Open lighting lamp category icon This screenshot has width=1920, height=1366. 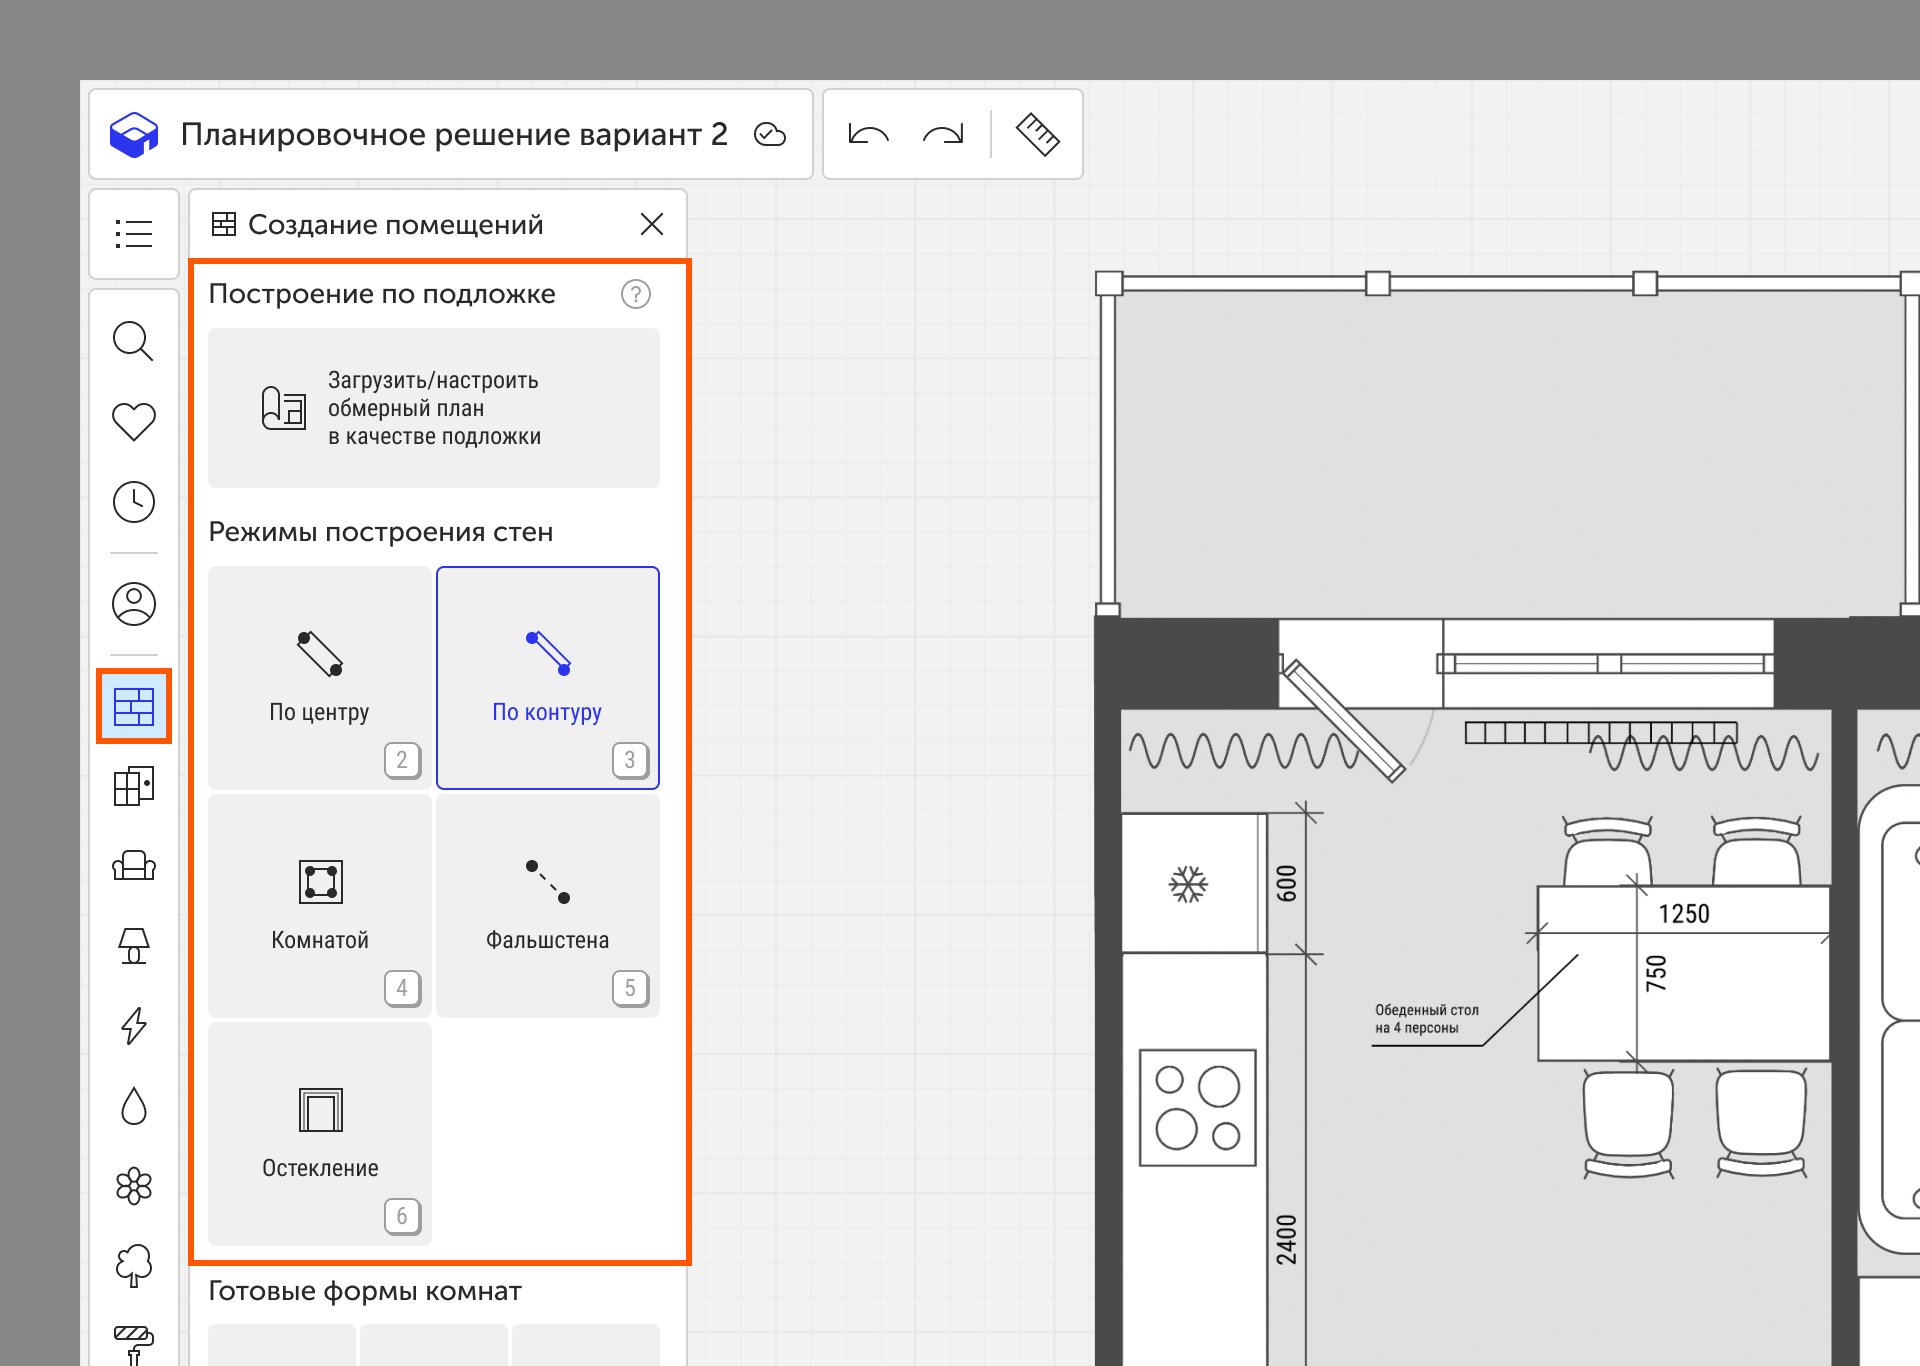[x=133, y=946]
